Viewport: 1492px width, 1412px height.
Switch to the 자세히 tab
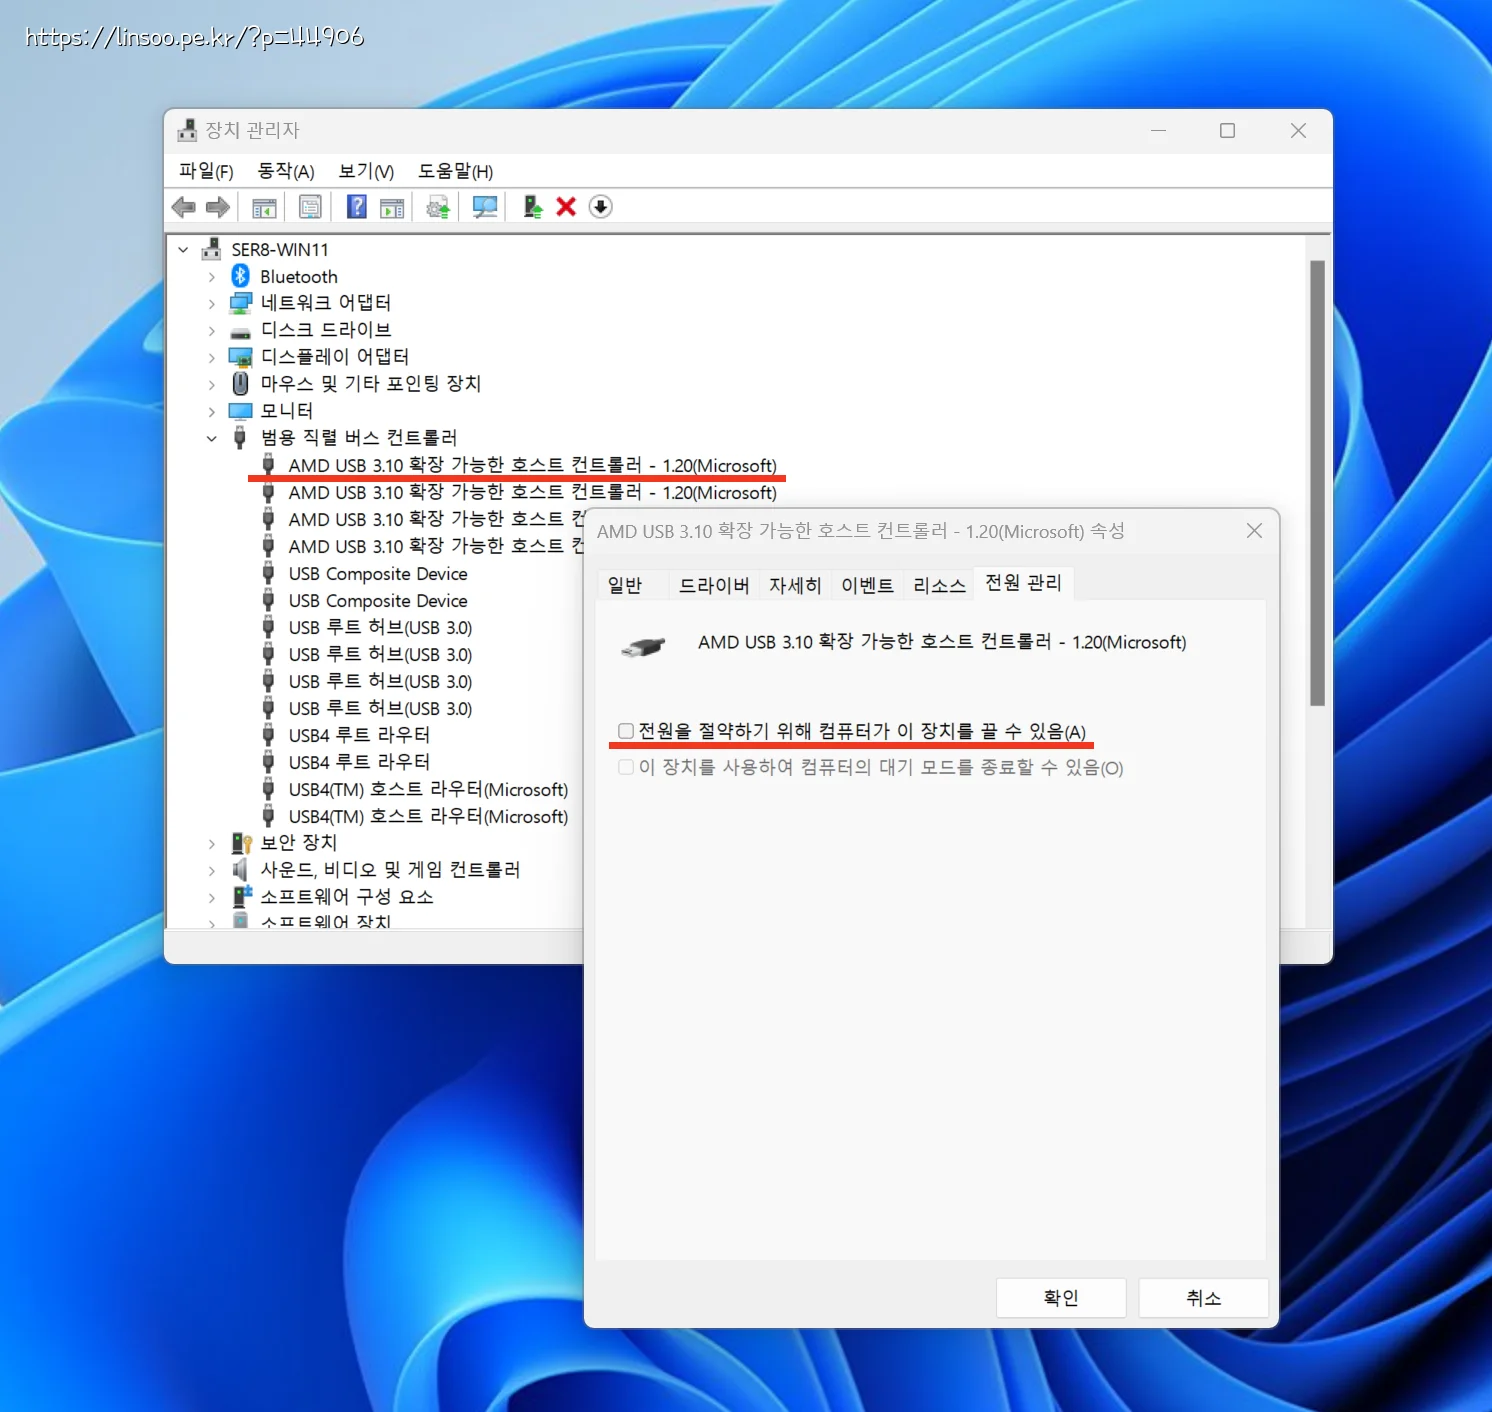click(795, 585)
